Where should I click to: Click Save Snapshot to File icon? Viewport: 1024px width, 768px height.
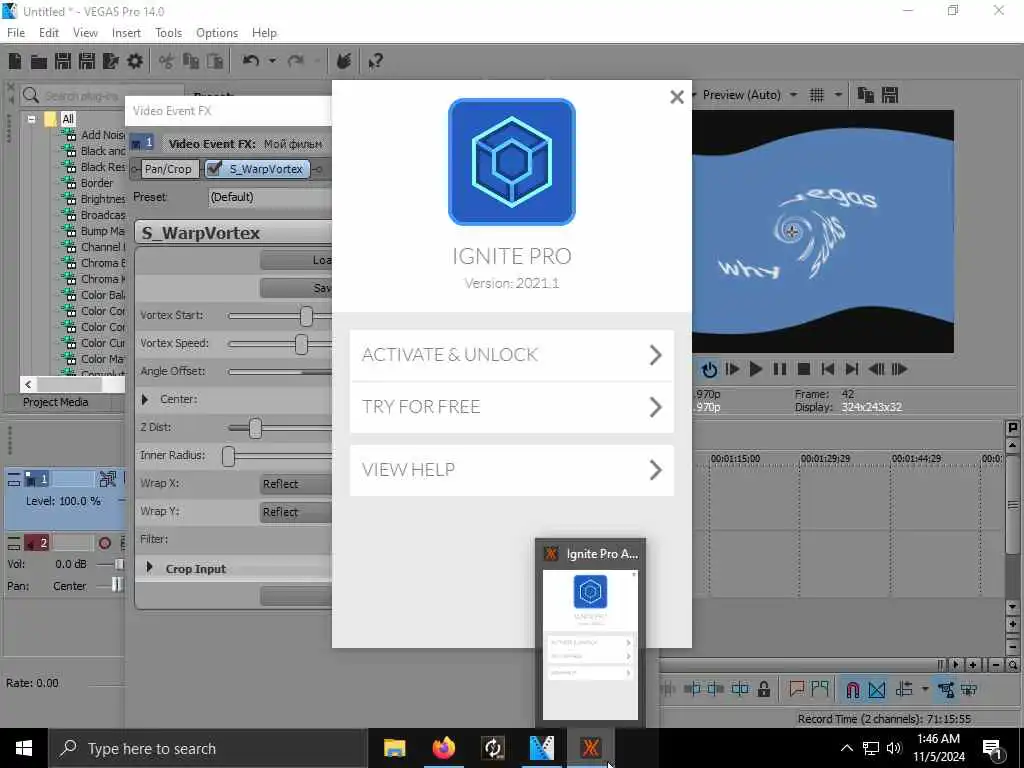(x=890, y=95)
